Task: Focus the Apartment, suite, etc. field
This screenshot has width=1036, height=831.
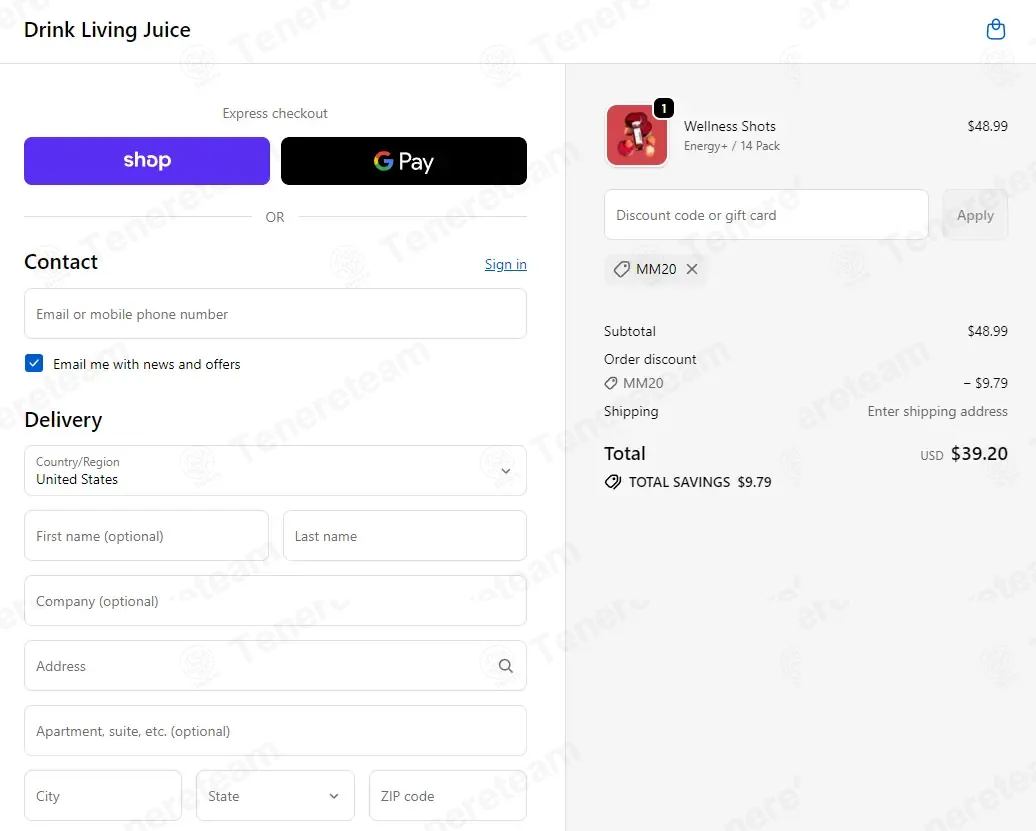Action: pyautogui.click(x=276, y=731)
